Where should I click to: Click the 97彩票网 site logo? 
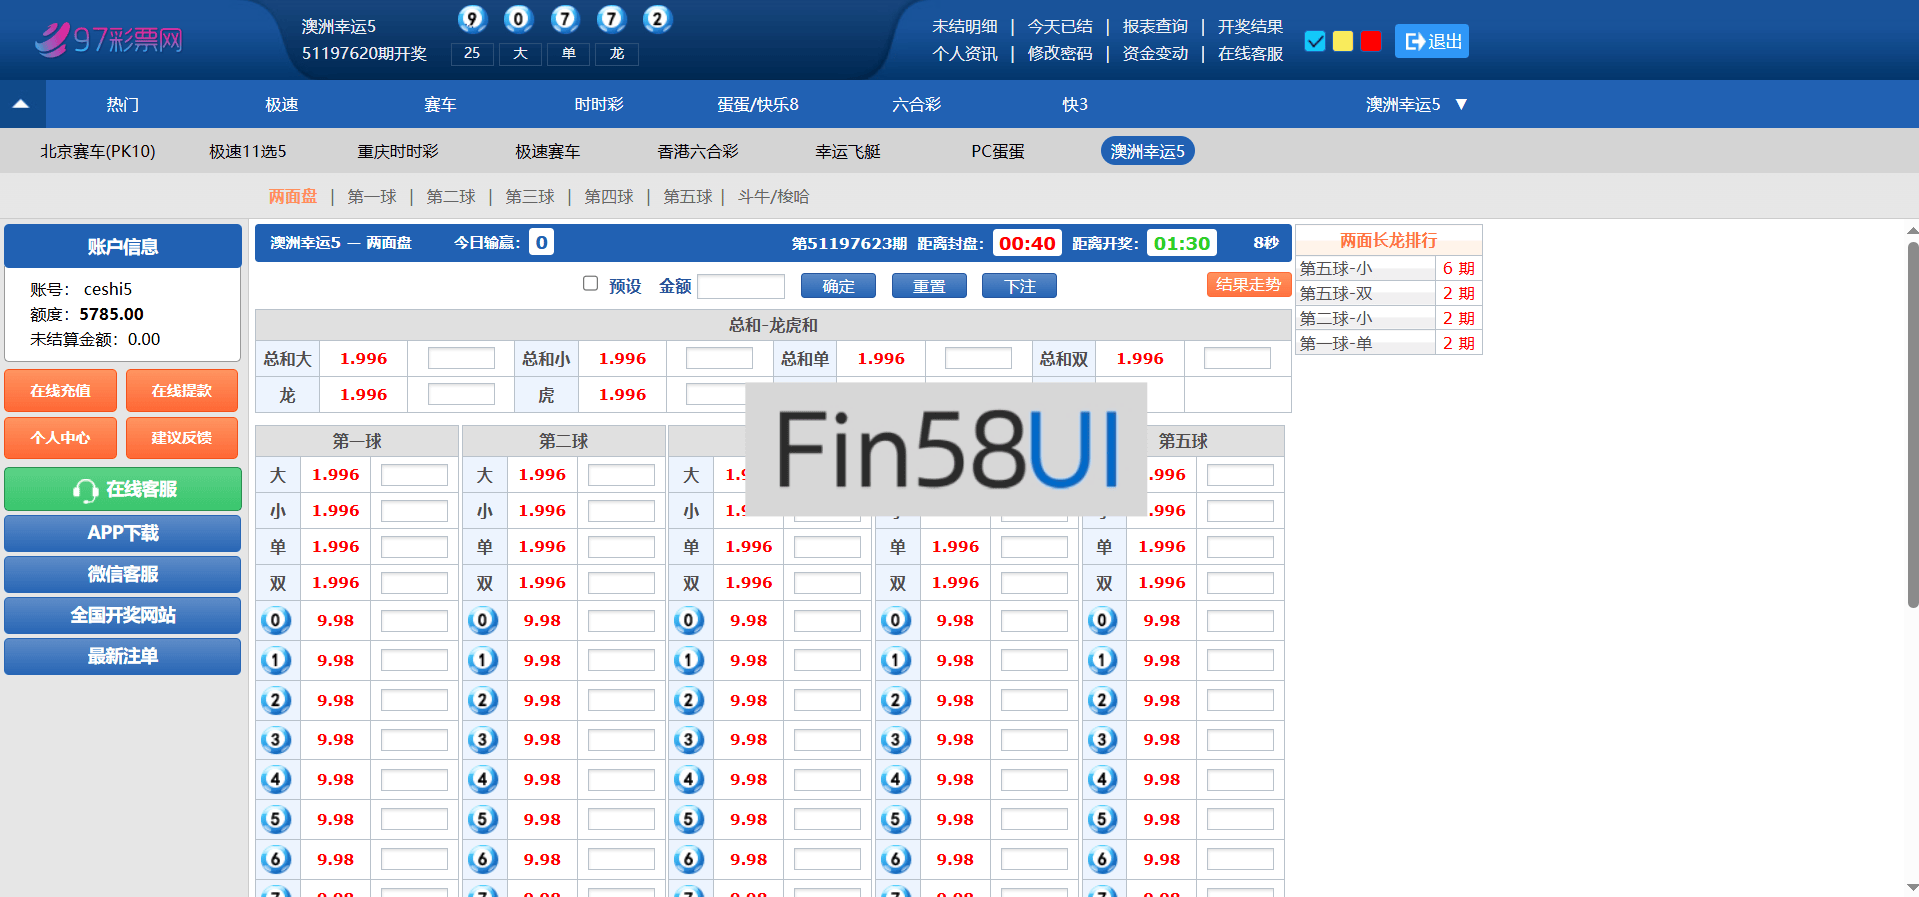point(108,40)
